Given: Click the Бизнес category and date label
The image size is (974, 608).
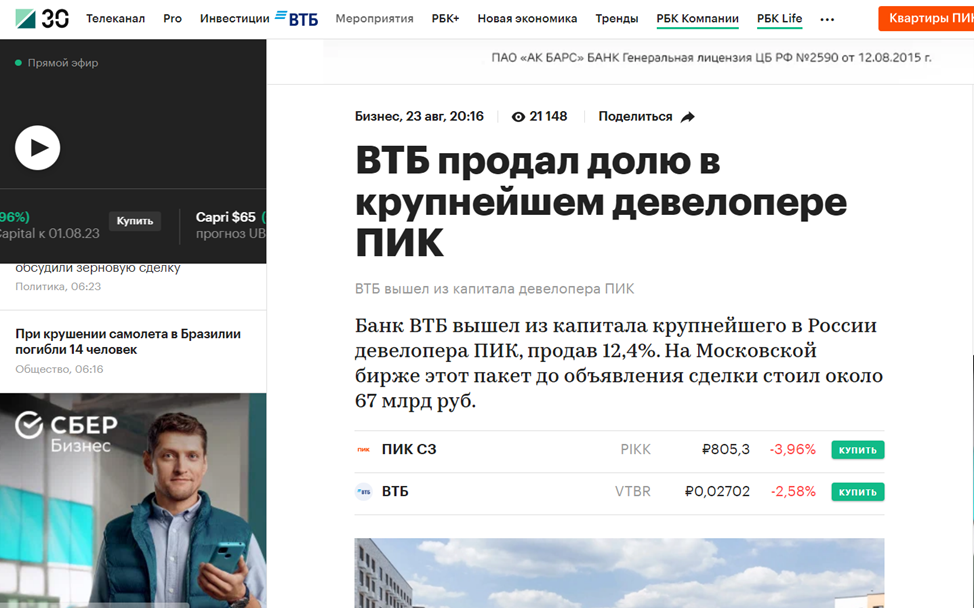Looking at the screenshot, I should tap(419, 117).
